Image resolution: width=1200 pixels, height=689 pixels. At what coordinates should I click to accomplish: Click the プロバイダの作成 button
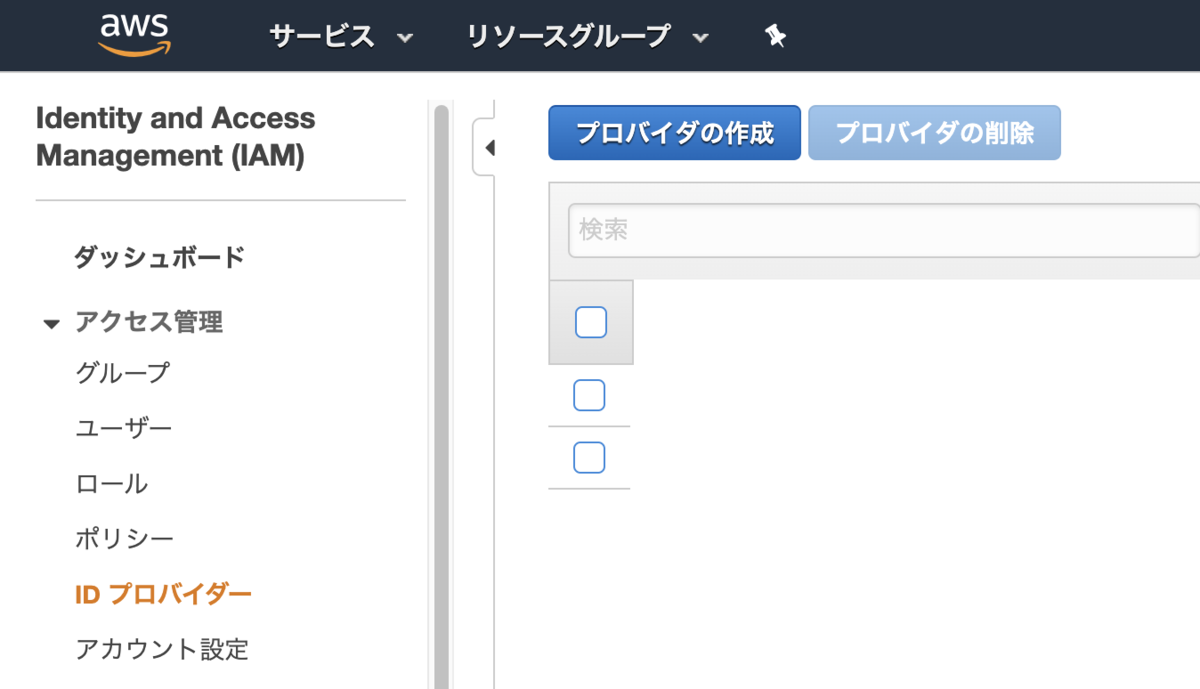pos(674,133)
